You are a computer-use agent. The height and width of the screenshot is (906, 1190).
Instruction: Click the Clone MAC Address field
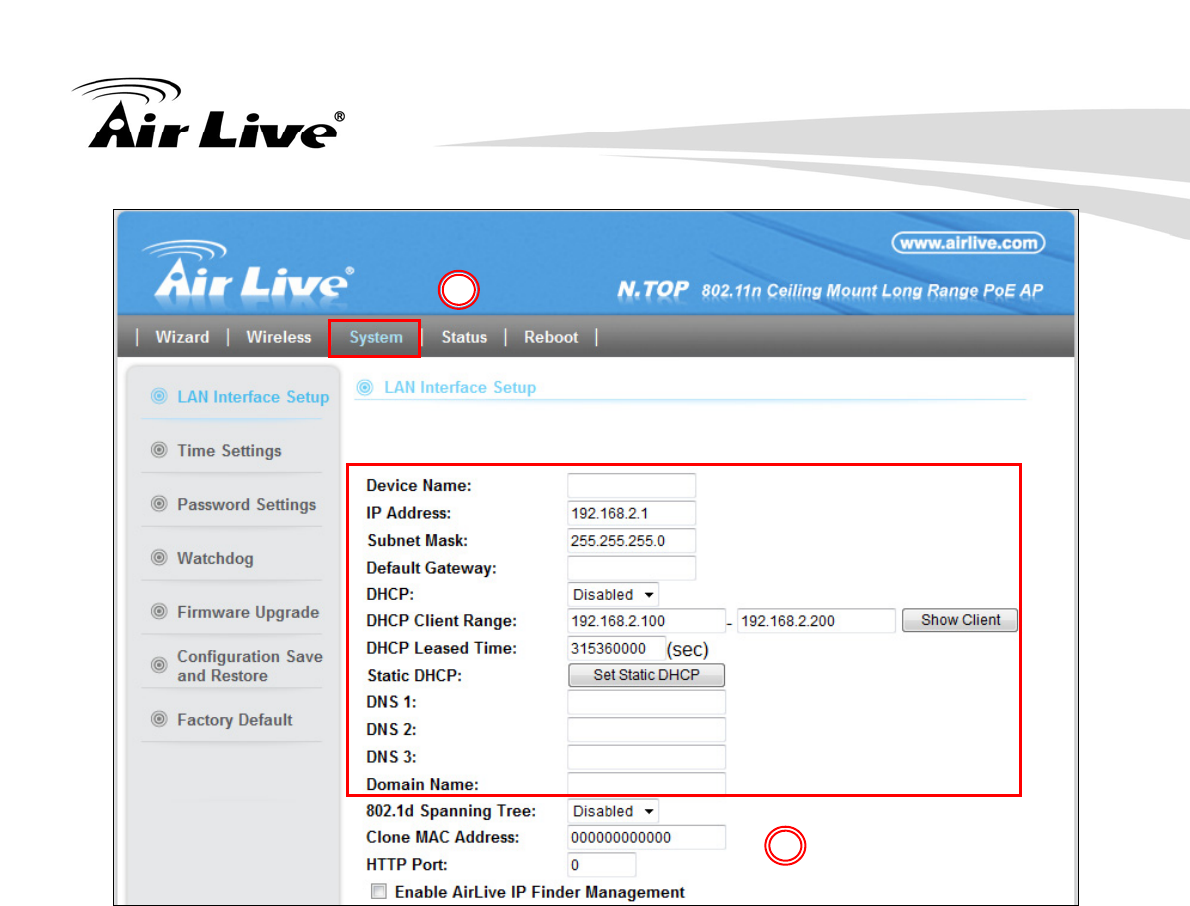[x=647, y=838]
